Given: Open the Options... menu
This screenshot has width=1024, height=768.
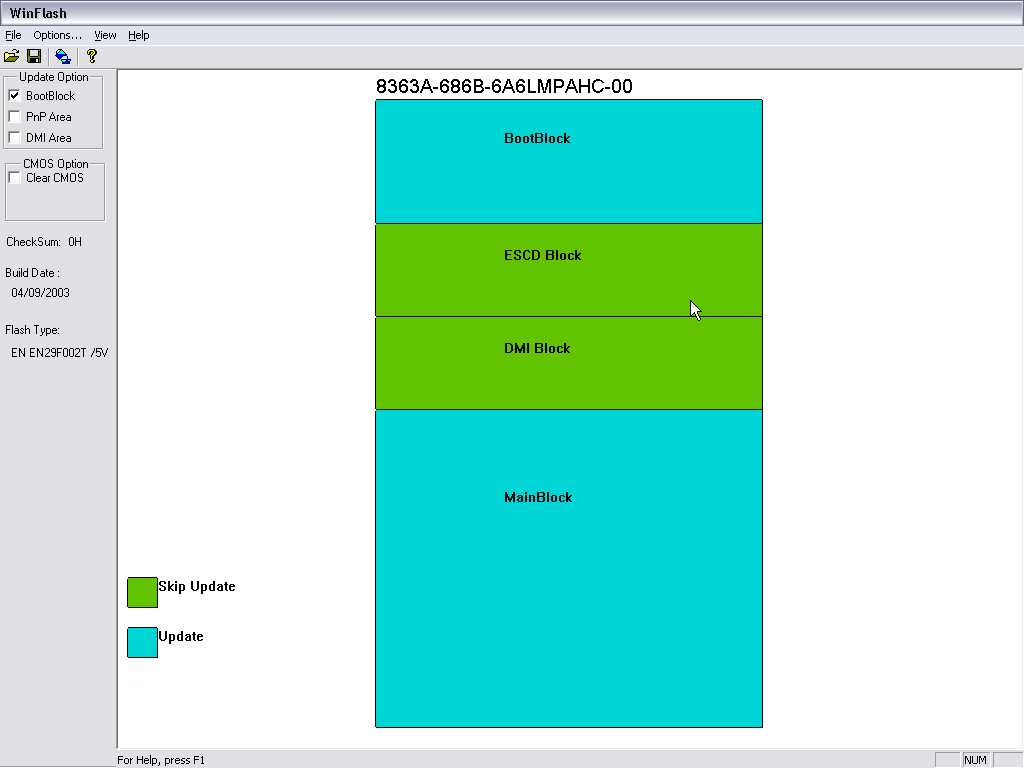Looking at the screenshot, I should (57, 35).
